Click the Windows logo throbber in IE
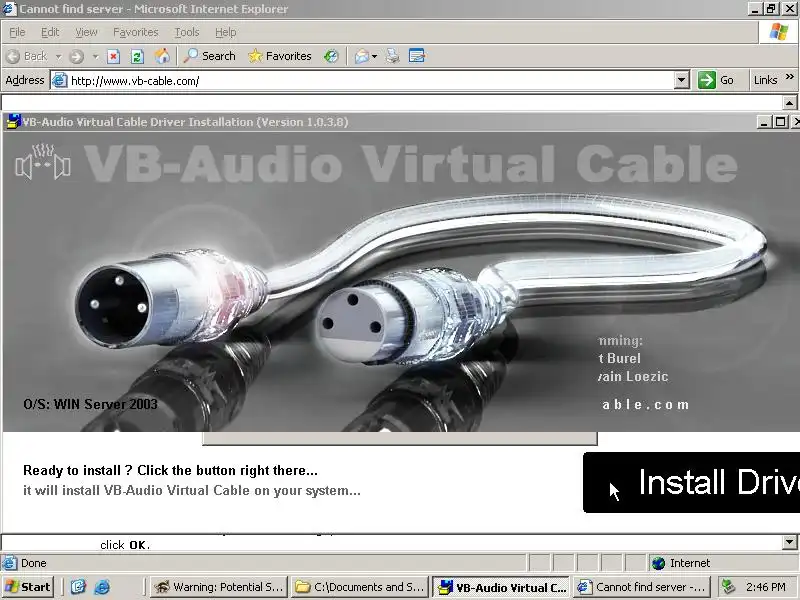 [x=779, y=32]
